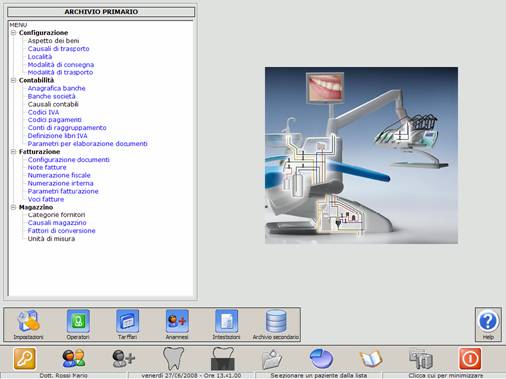The width and height of the screenshot is (506, 379).
Task: Click the Magazzino heading
Action: [36, 207]
